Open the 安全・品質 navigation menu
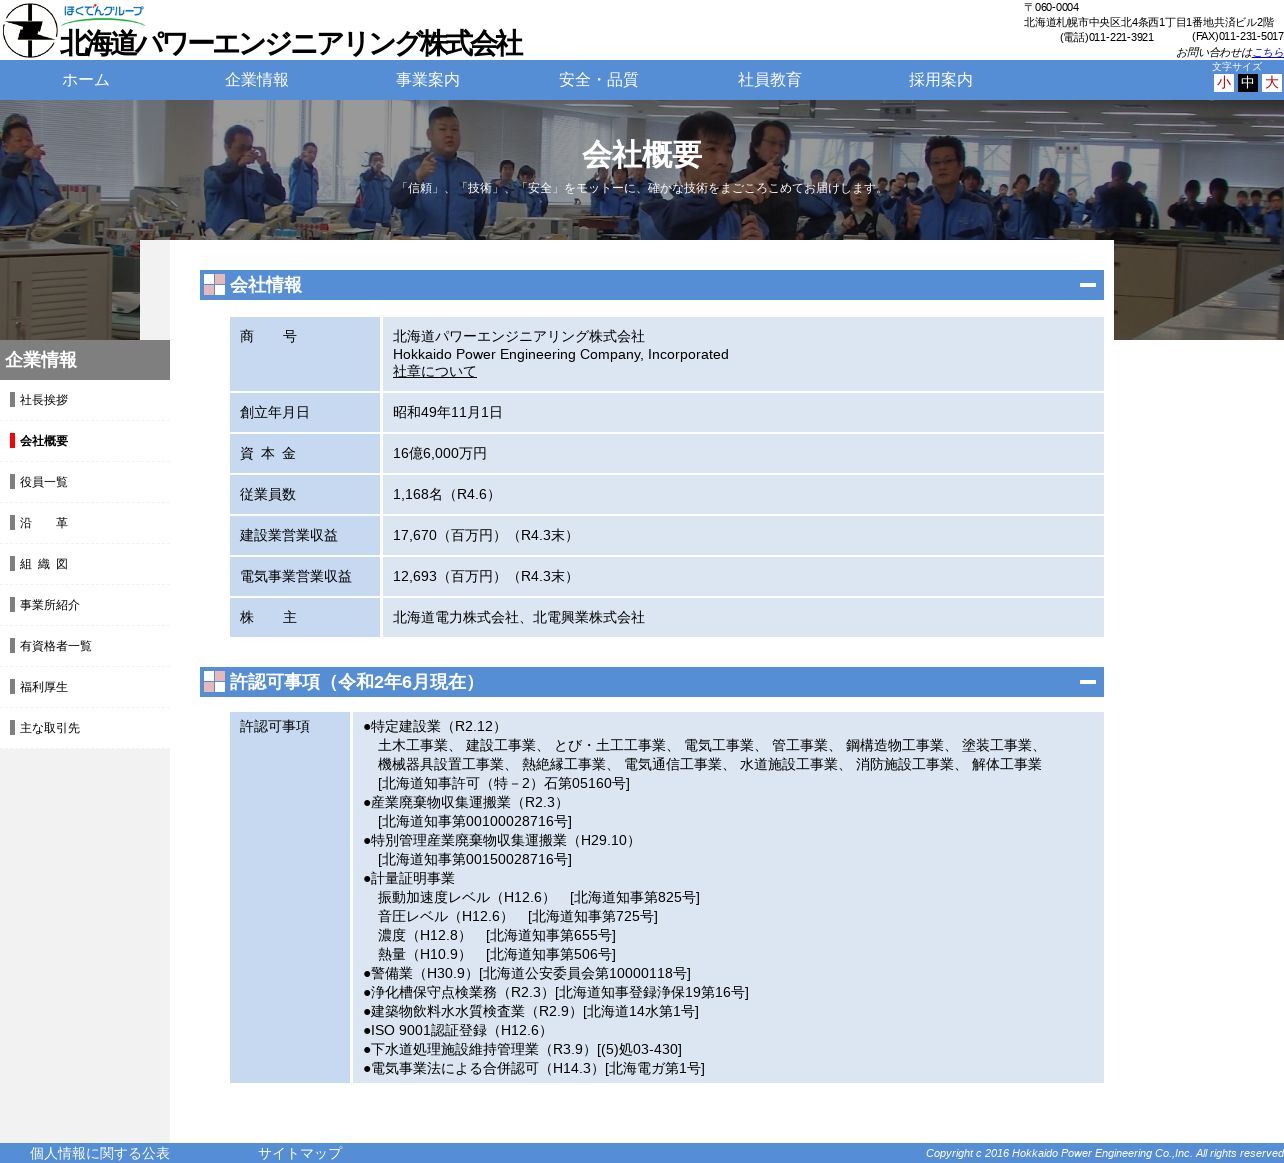Screen dimensions: 1284x1163 599,80
